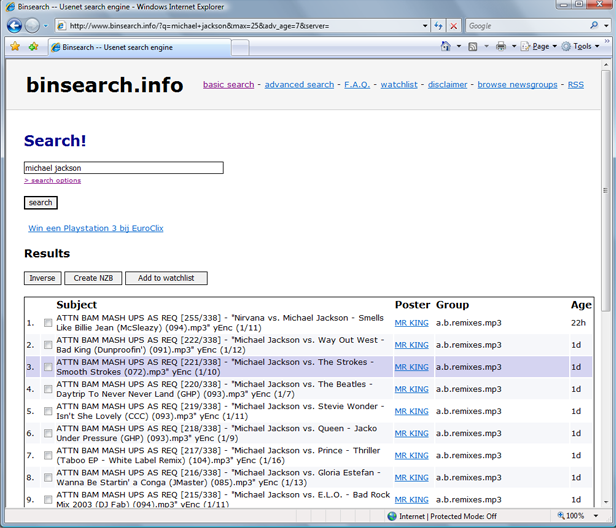616x528 pixels.
Task: Click the Page toolbar icon
Action: pos(525,47)
